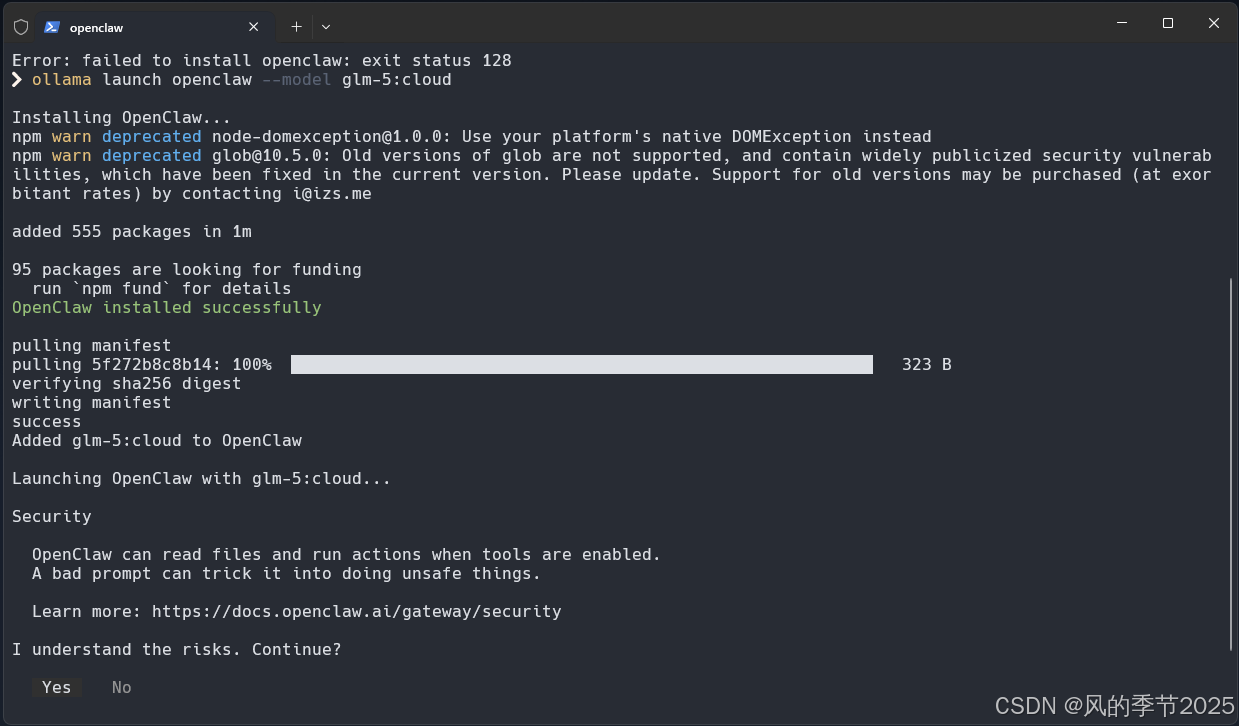Choose No at the risks prompt
Screen dimensions: 1239x726
(x=122, y=687)
